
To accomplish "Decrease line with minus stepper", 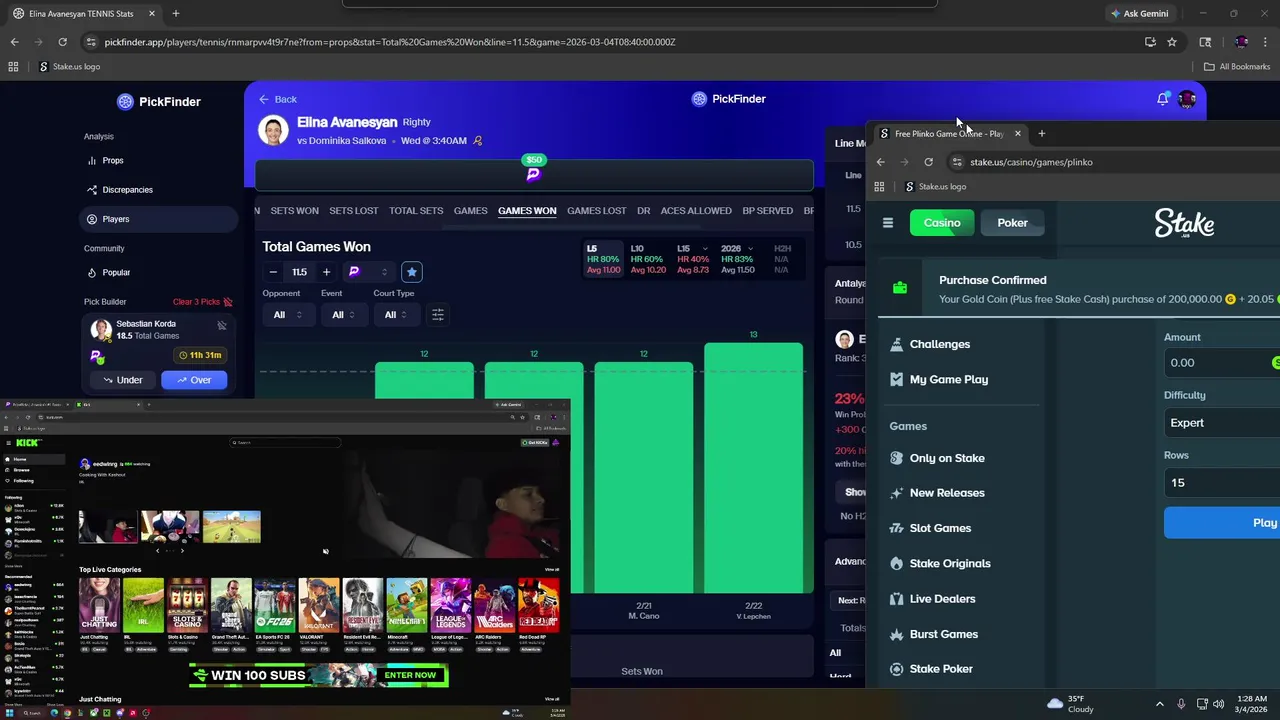I will (273, 272).
